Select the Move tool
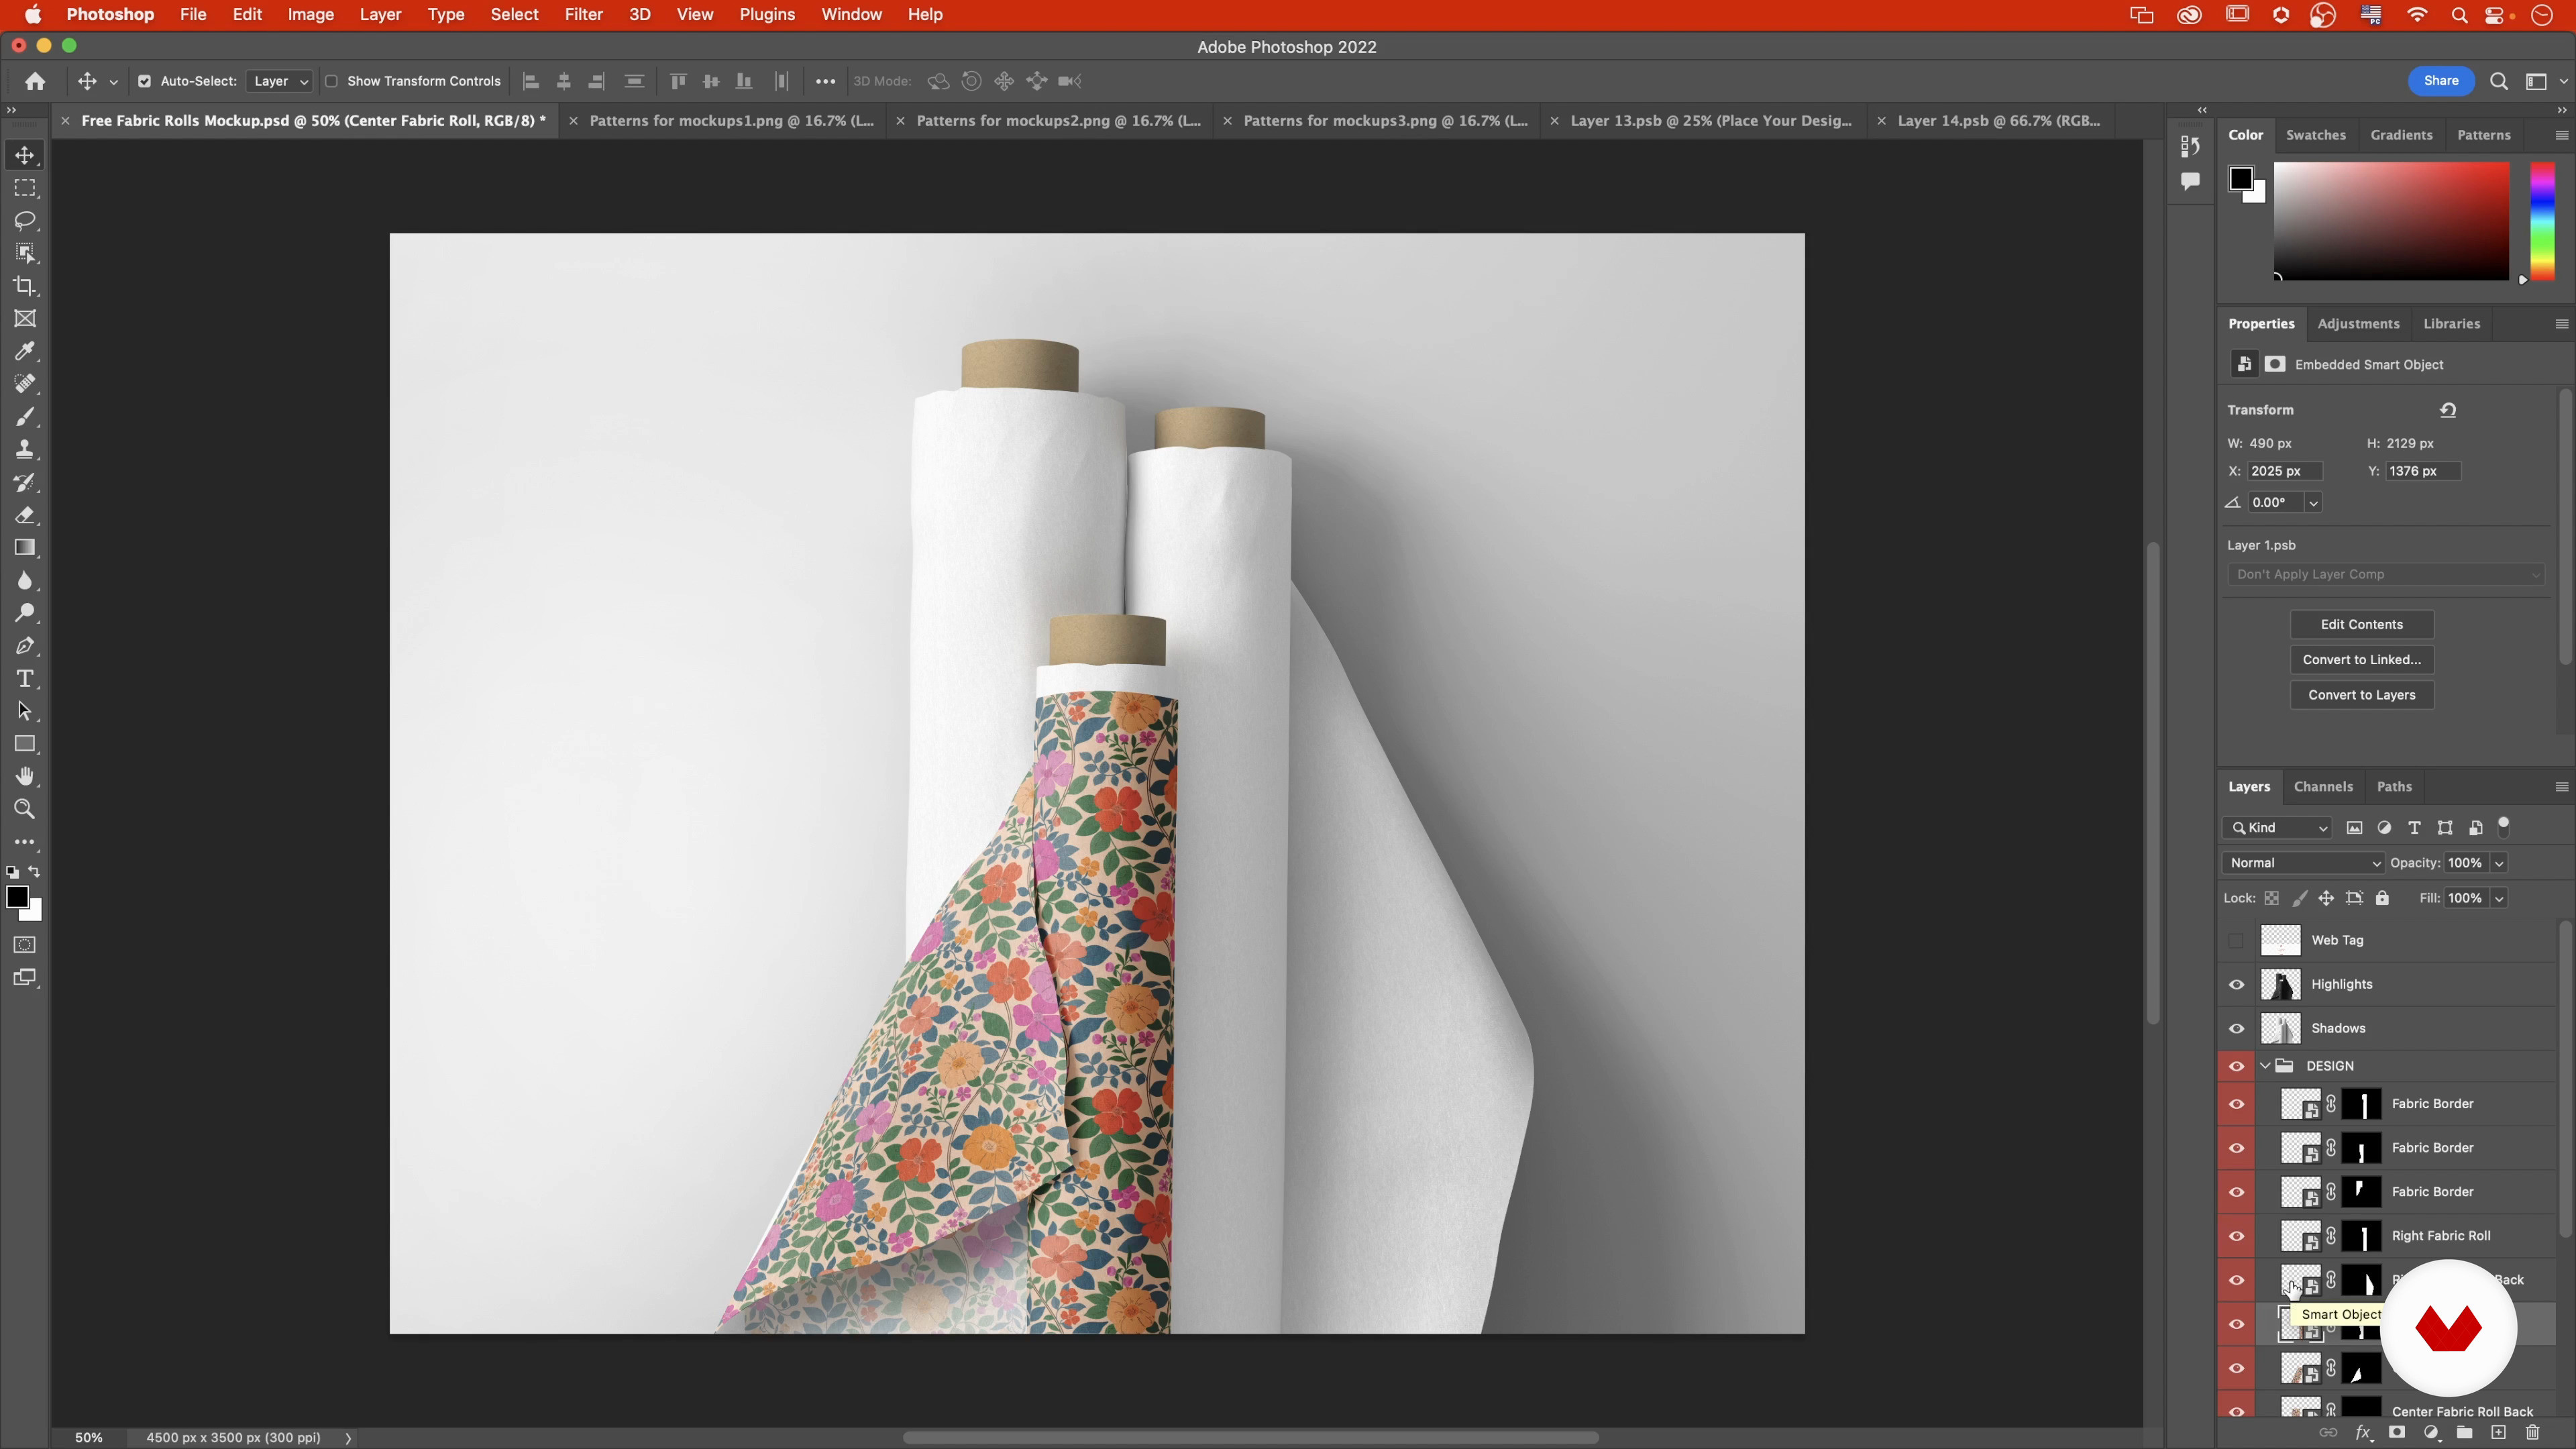This screenshot has height=1449, width=2576. coord(25,155)
